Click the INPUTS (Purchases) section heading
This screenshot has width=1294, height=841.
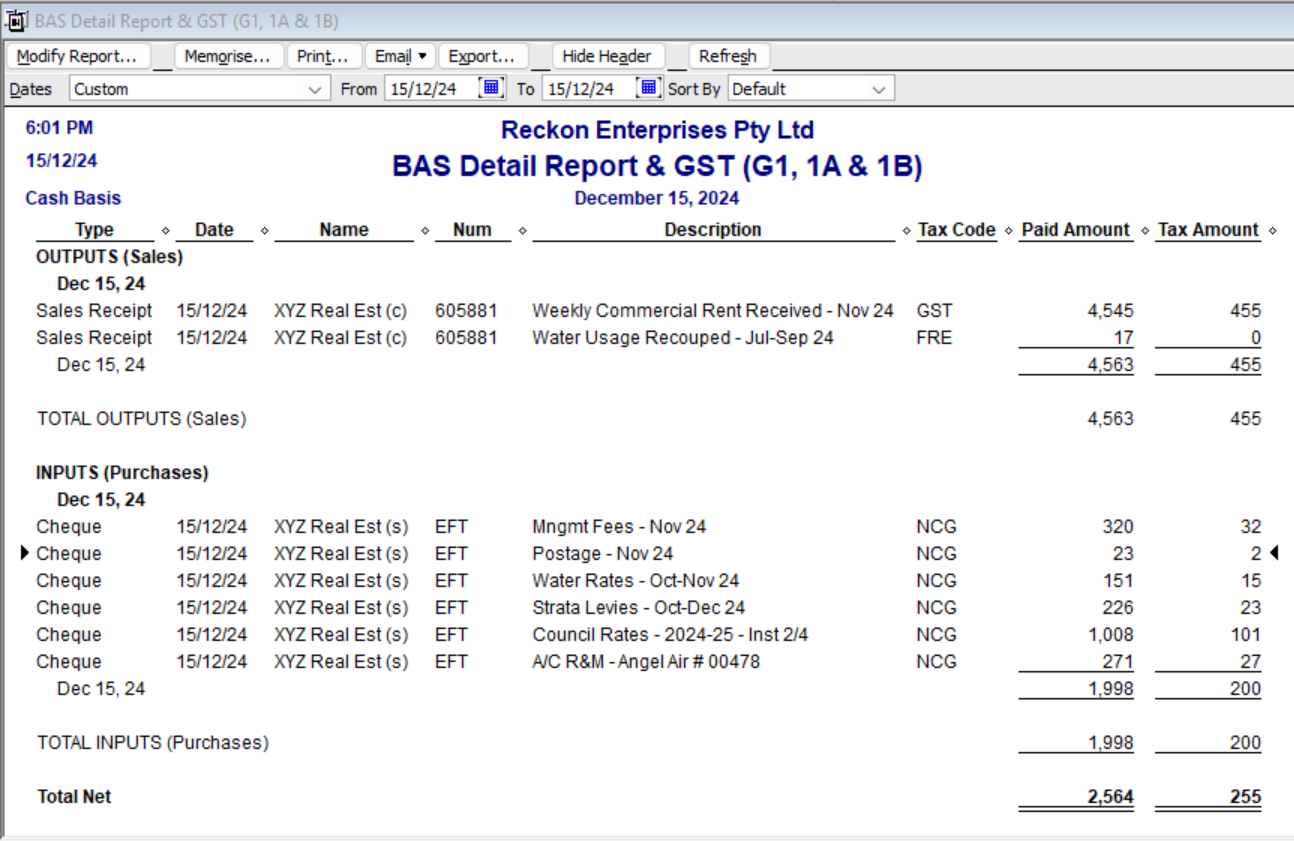click(x=122, y=473)
